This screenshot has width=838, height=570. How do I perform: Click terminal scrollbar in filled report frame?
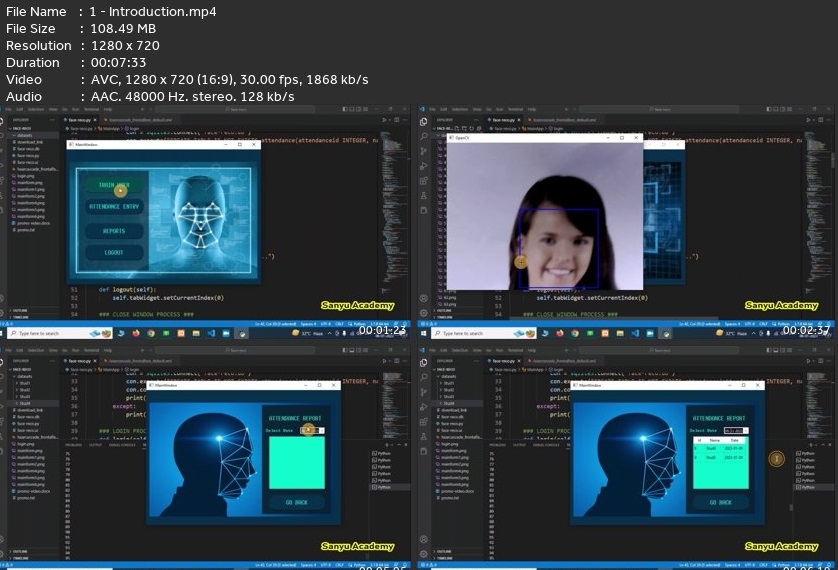[x=792, y=507]
